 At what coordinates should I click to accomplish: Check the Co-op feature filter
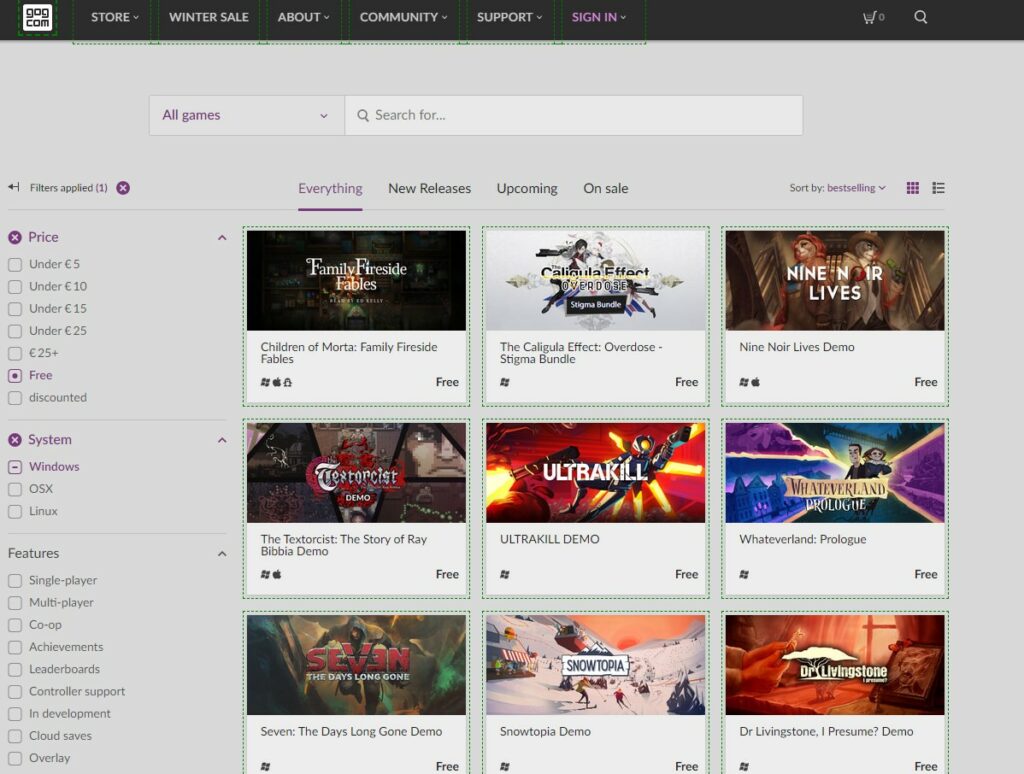click(15, 625)
